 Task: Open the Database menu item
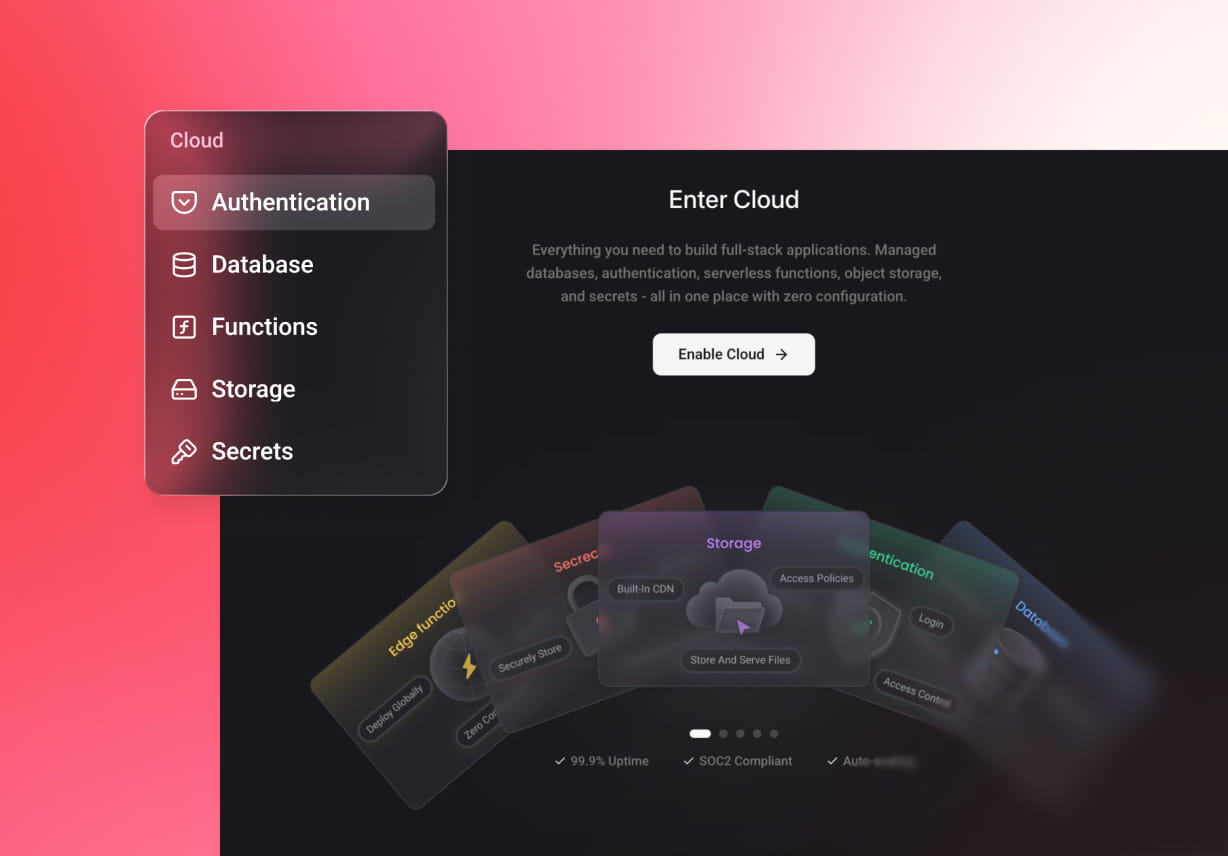coord(294,265)
